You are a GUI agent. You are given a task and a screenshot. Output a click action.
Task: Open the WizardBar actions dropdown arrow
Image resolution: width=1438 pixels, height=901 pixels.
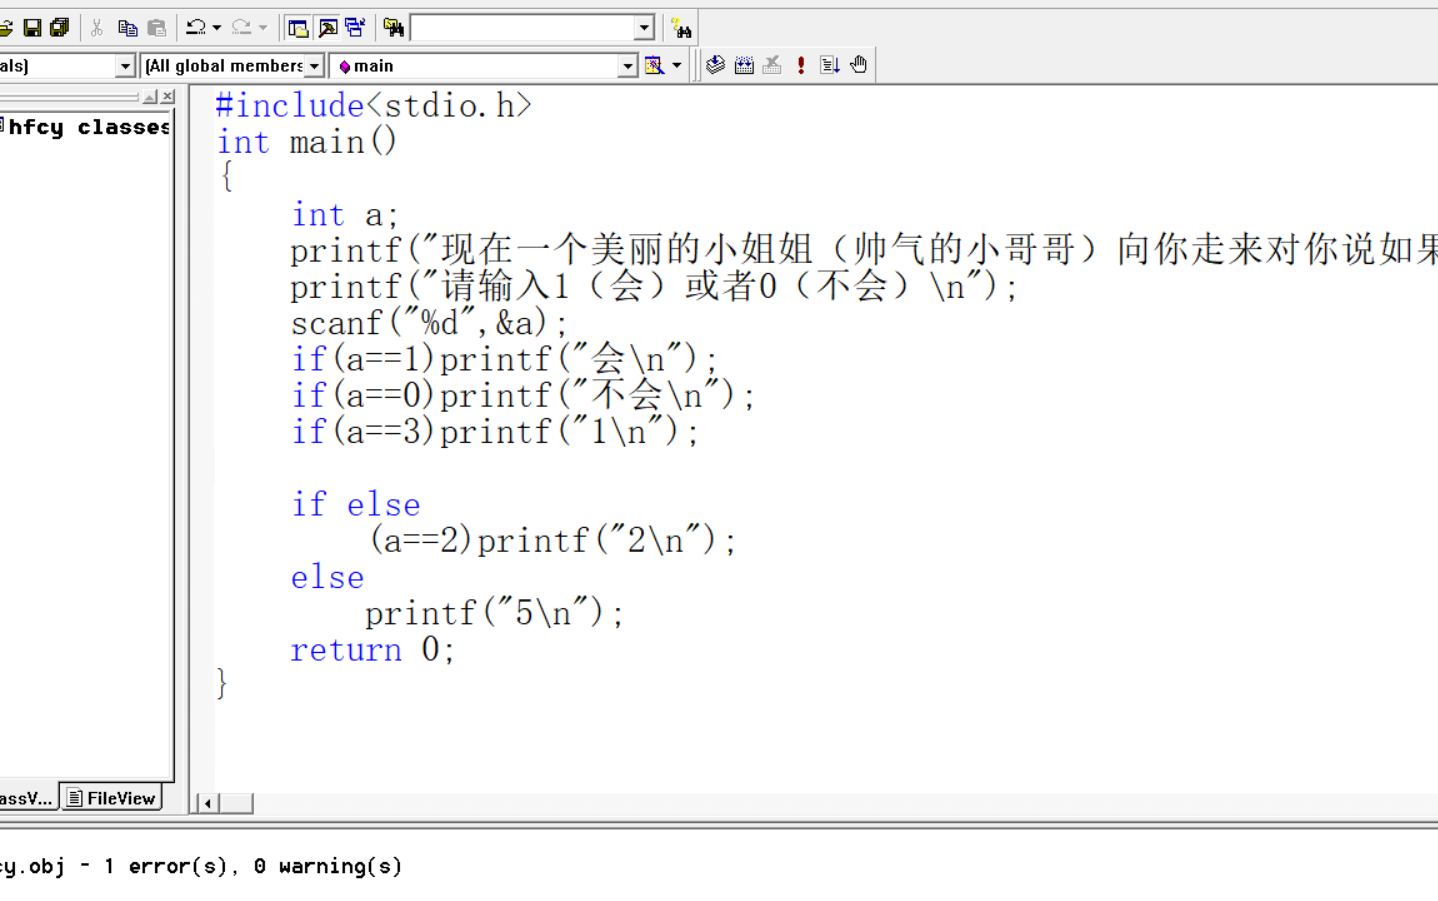[x=677, y=66]
